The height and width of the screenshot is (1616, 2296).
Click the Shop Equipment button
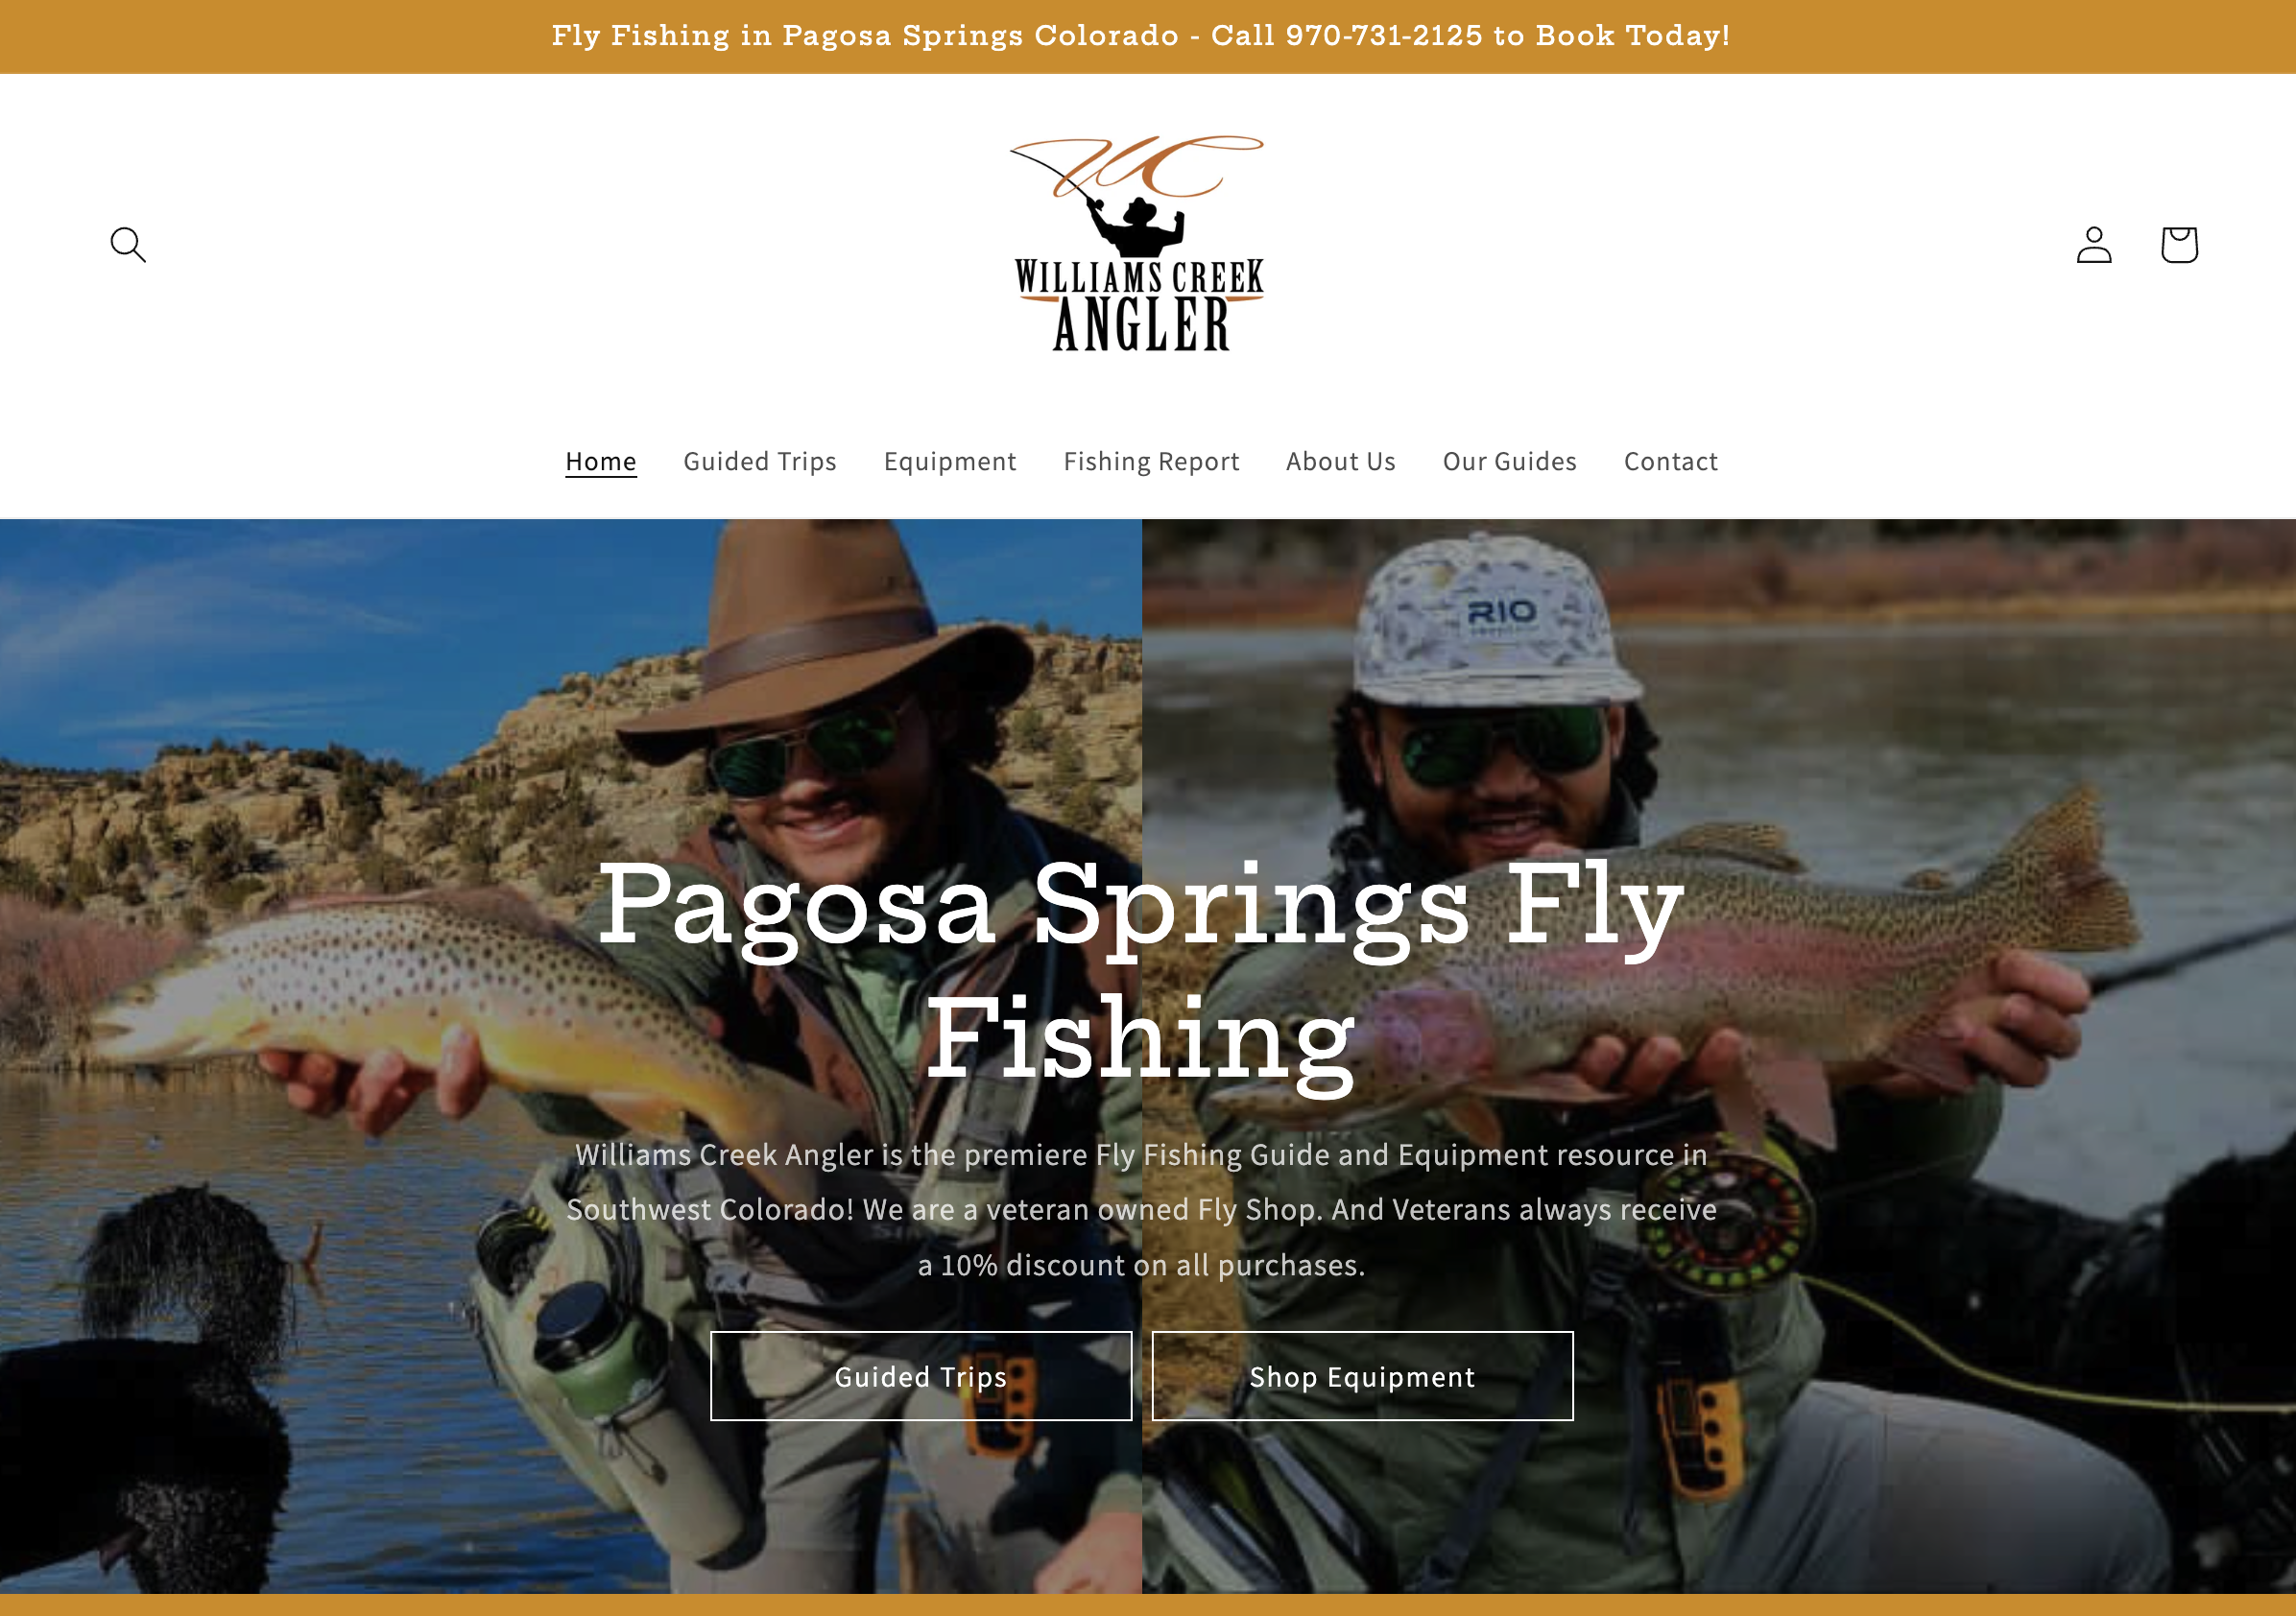[1362, 1376]
